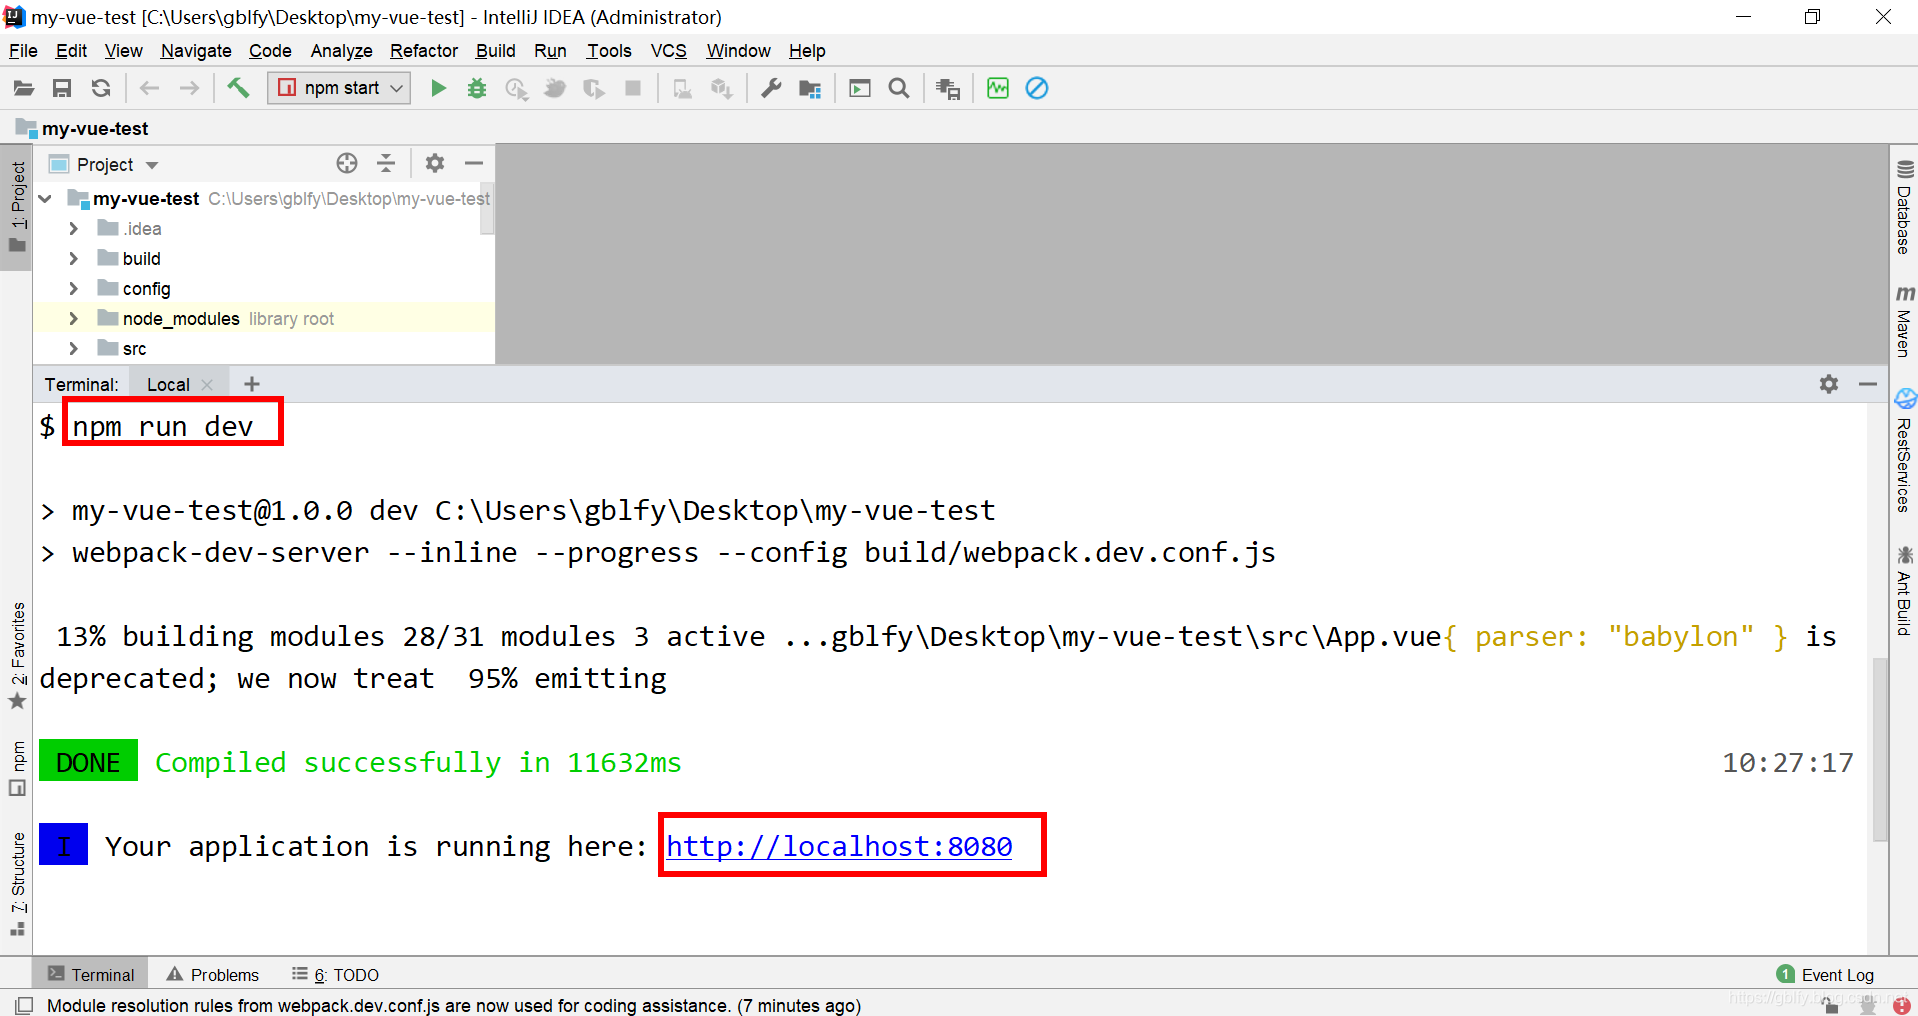Open the Maven side panel
Image resolution: width=1918 pixels, height=1016 pixels.
pos(1904,322)
